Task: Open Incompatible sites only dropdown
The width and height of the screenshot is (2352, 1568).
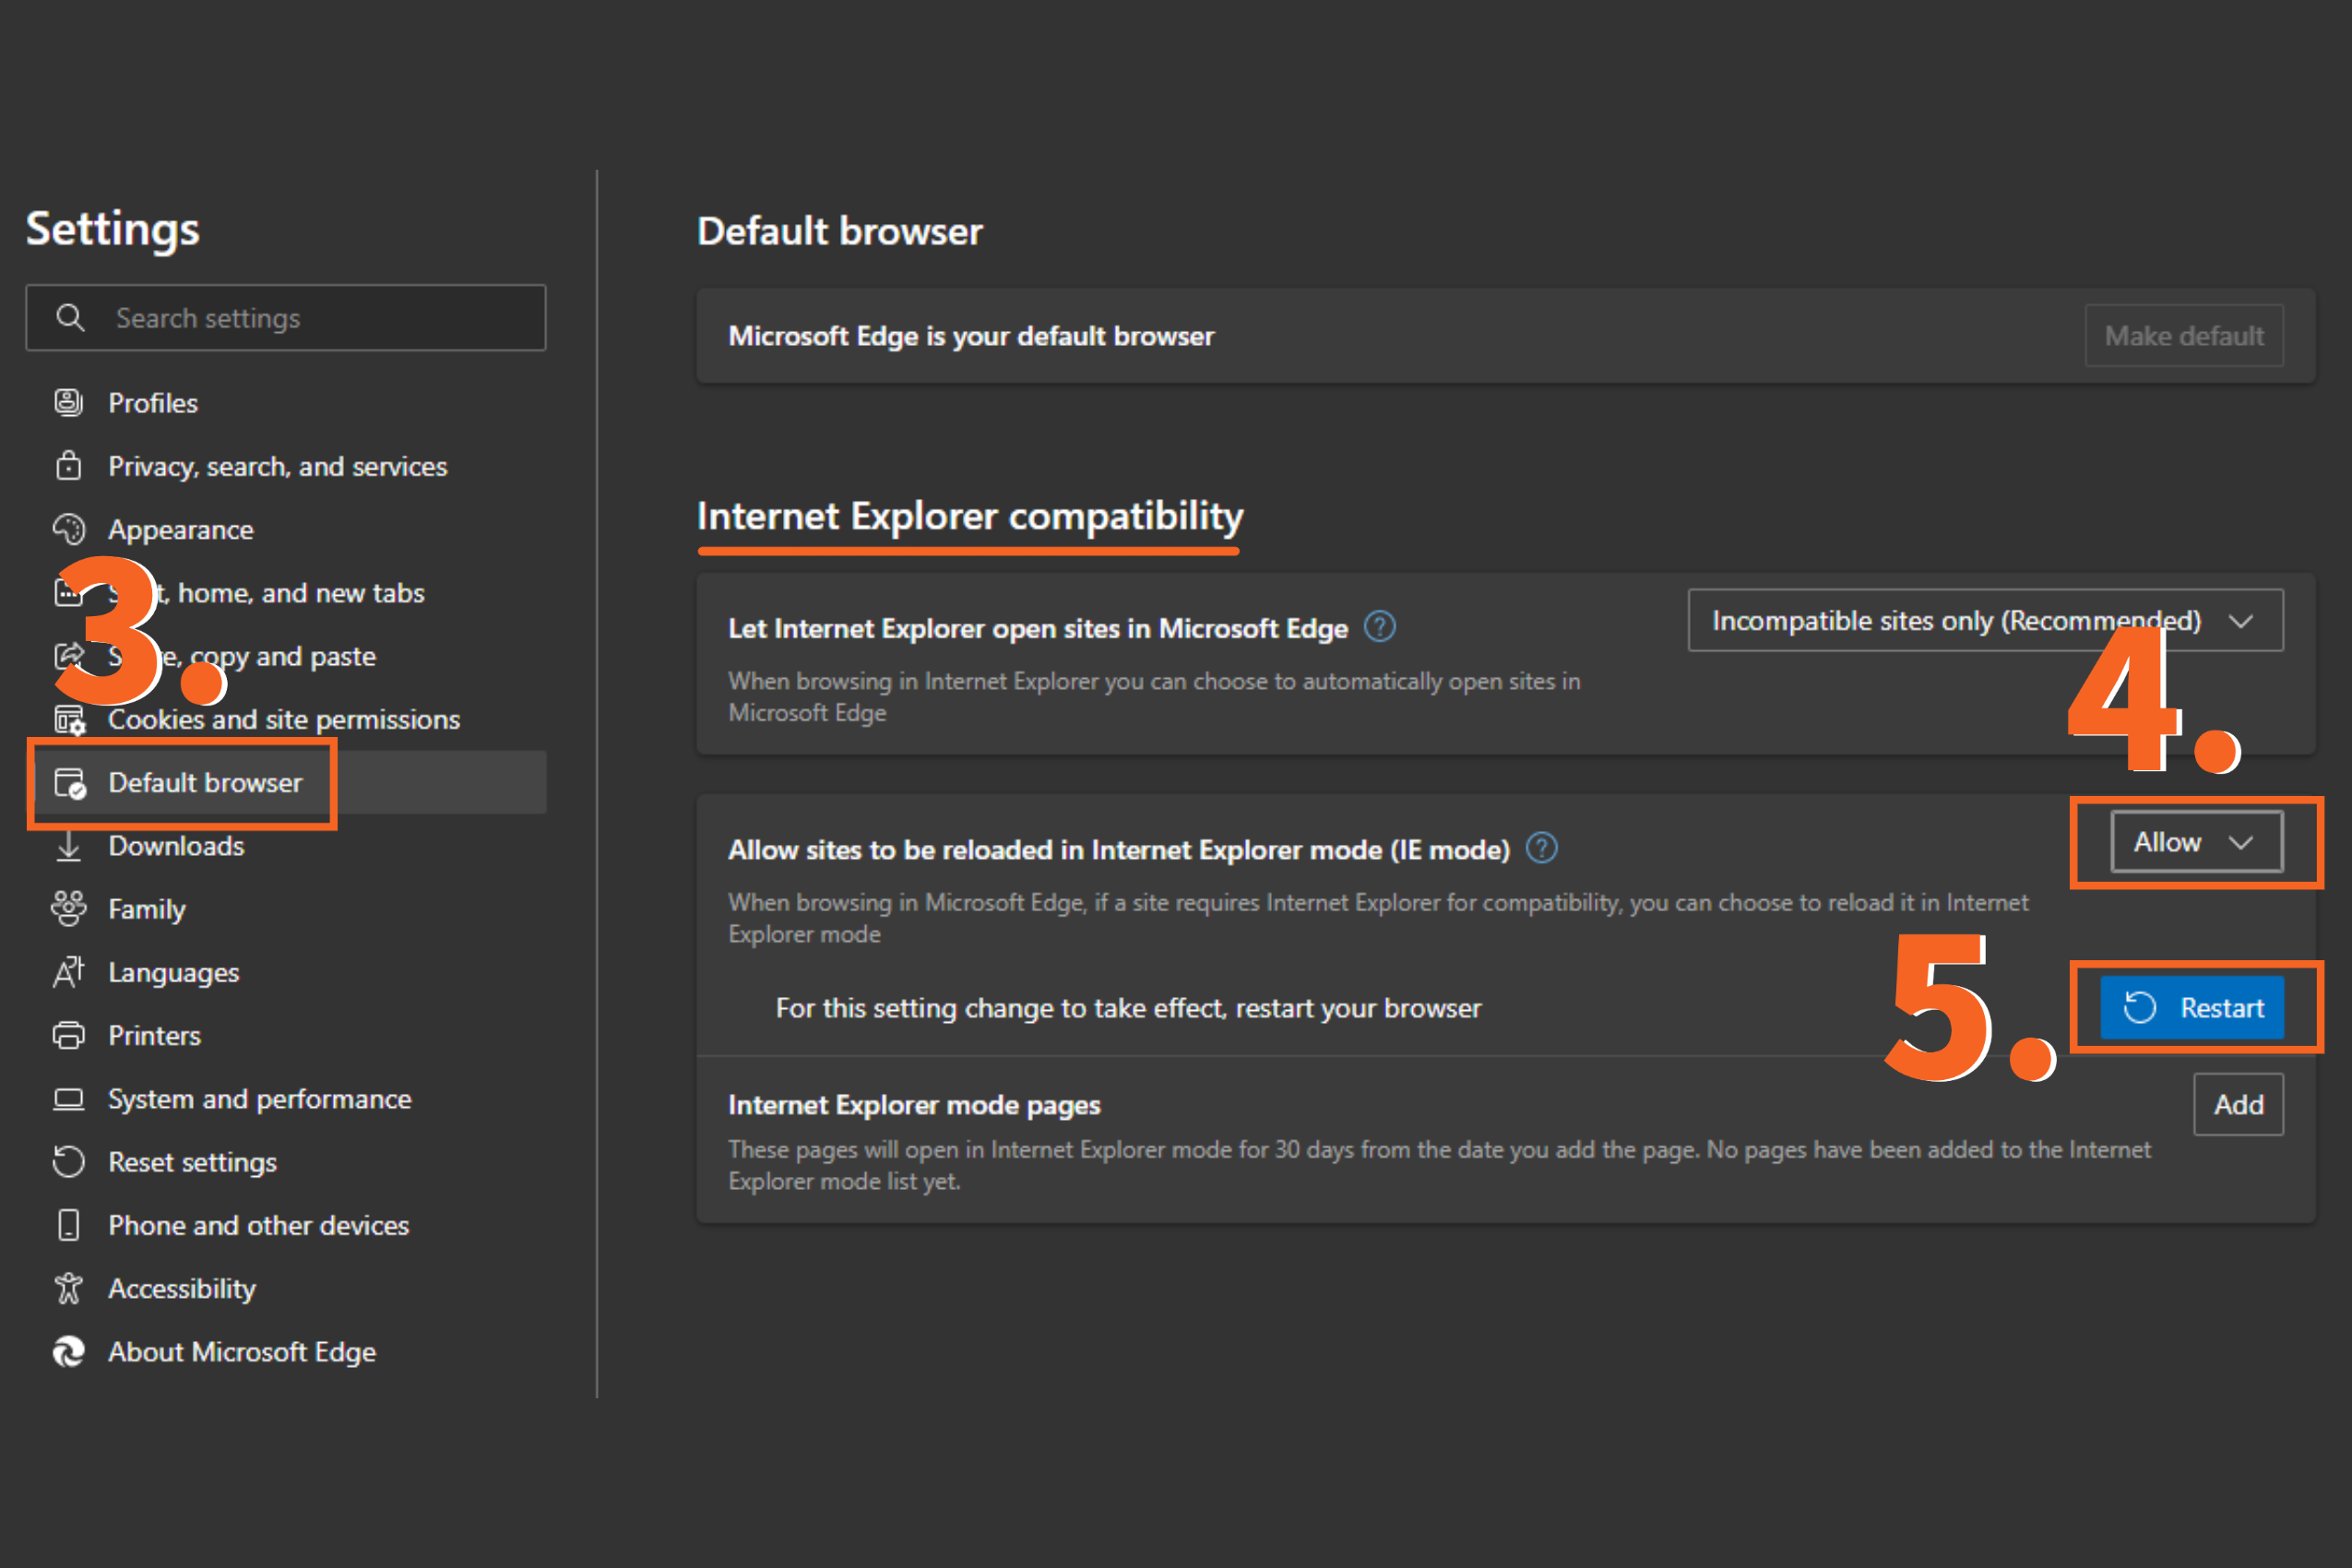Action: click(x=1985, y=620)
